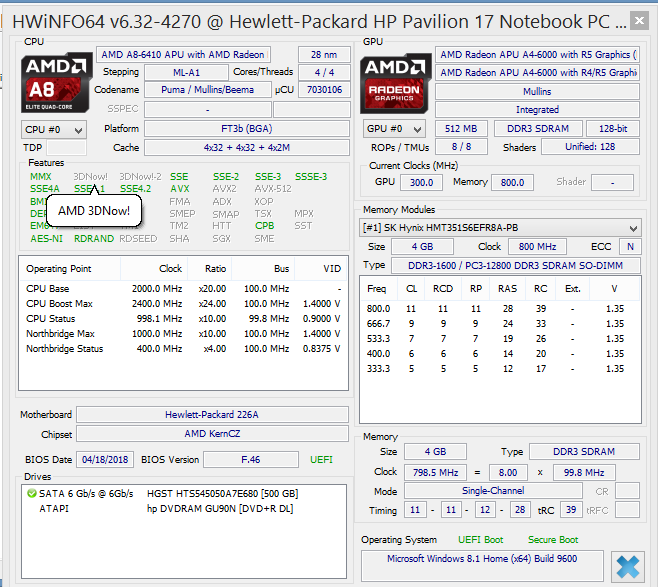
Task: Click the Mullins GPU codename field
Action: coord(537,91)
